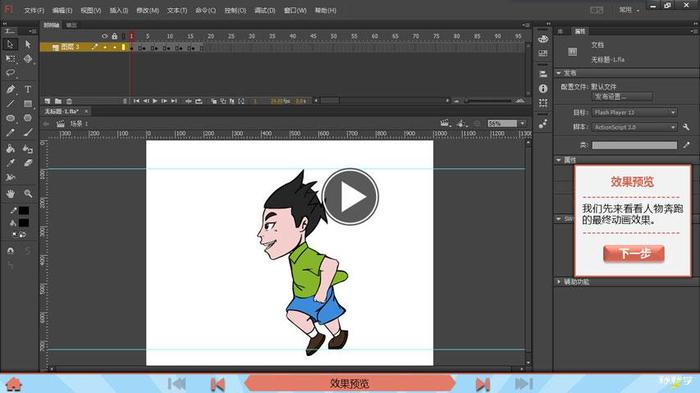Select the Zoom magnifier tool
Screen dimensions: 700x393
pos(28,193)
